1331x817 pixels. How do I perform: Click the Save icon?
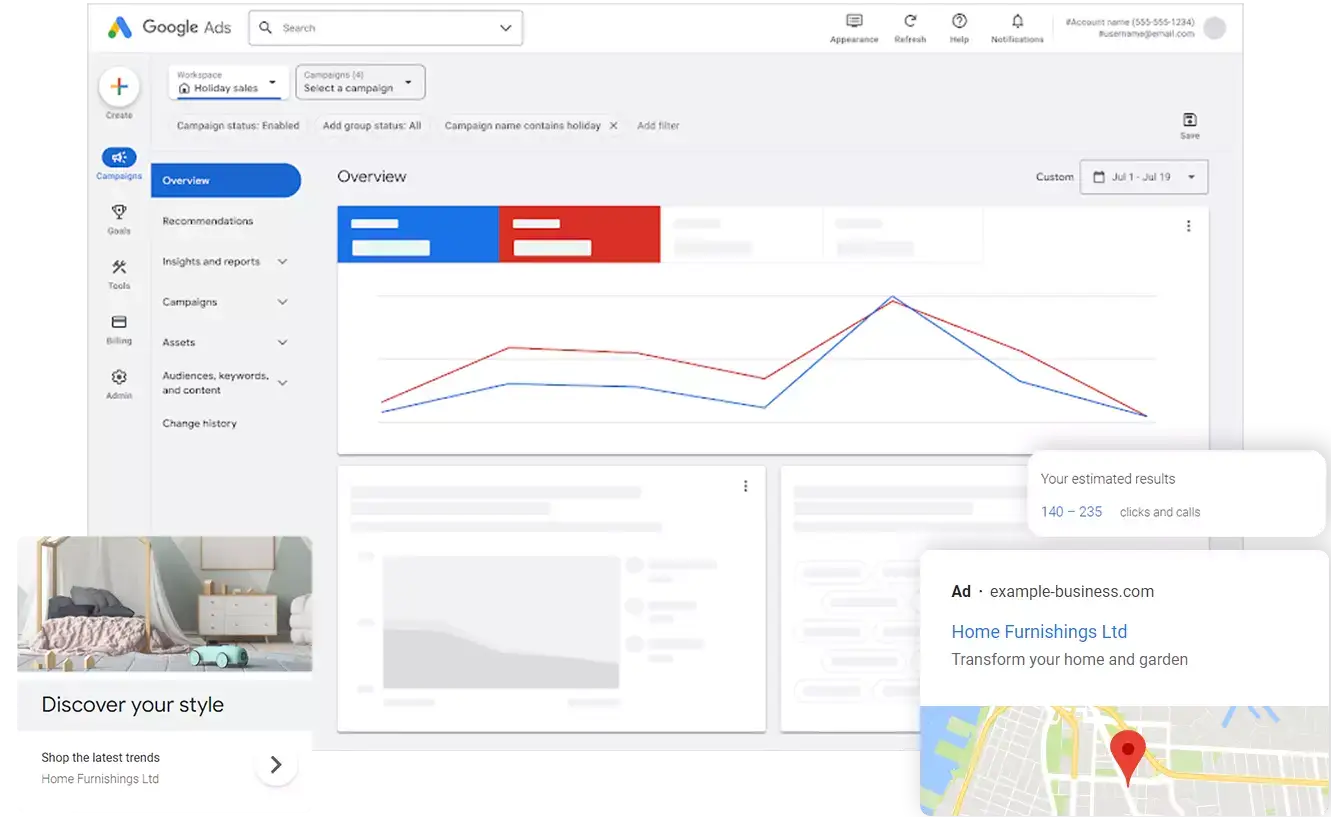pos(1190,119)
